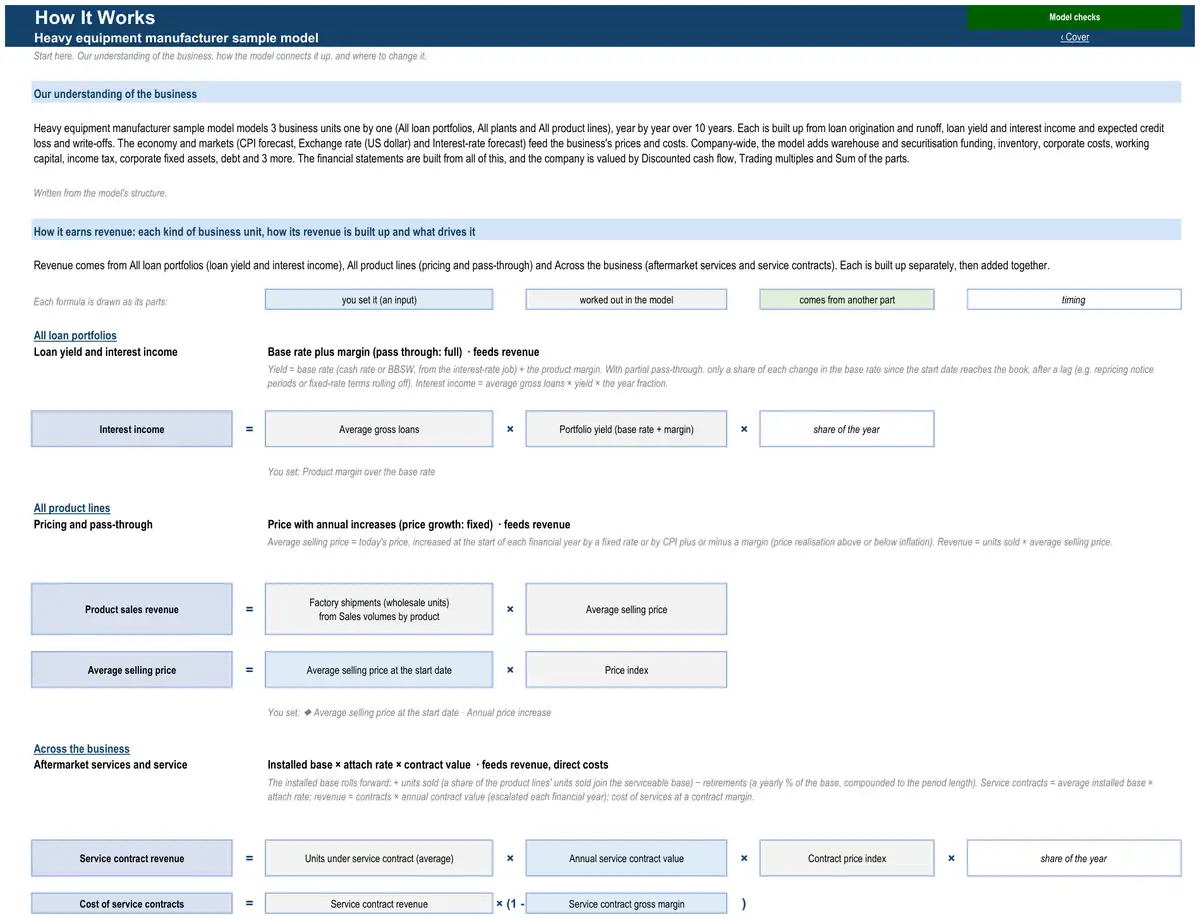Select the Annual service contract value box
The height and width of the screenshot is (919, 1200).
point(626,858)
